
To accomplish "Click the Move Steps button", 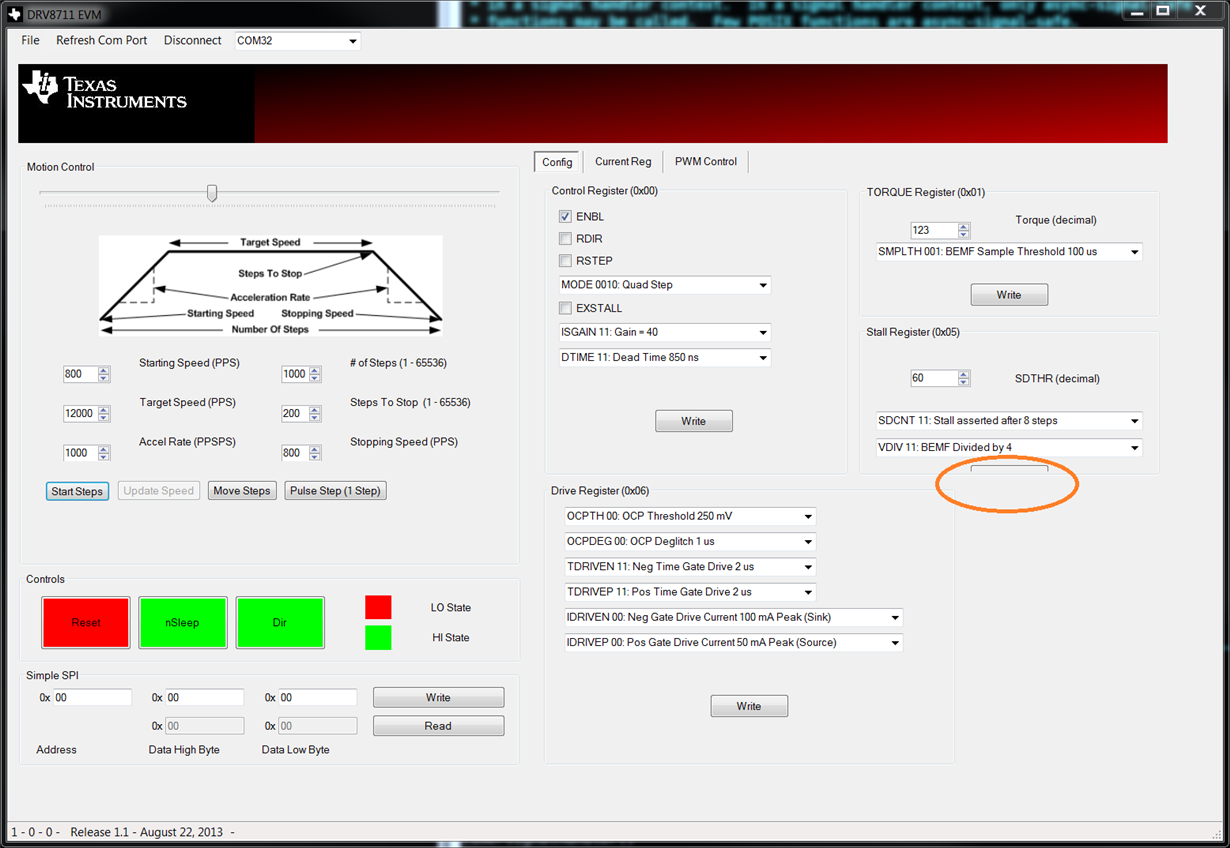I will click(242, 491).
